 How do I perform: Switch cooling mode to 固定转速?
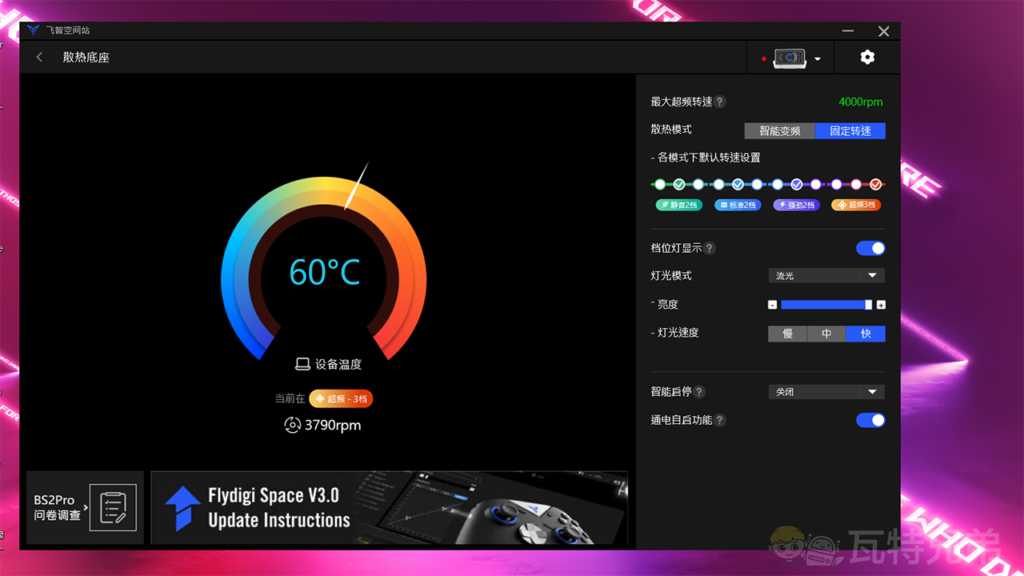(850, 131)
